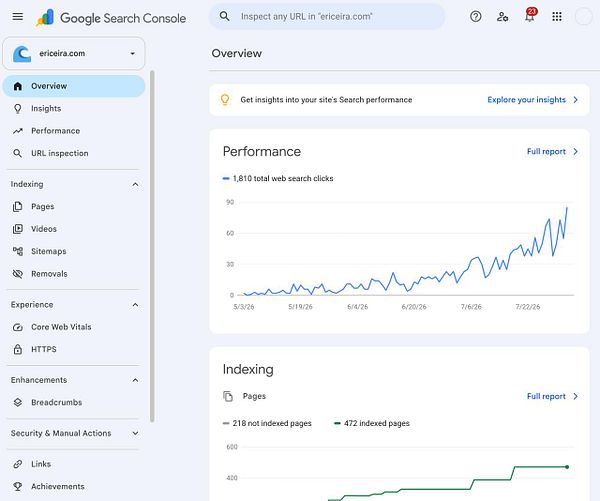Image resolution: width=600 pixels, height=501 pixels.
Task: Open Links in the sidebar
Action: [74, 464]
